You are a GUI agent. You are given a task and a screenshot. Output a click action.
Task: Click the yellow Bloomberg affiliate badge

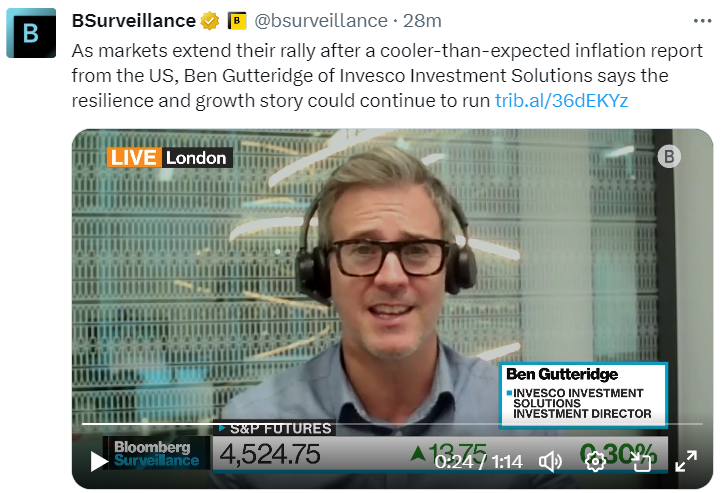pos(237,21)
